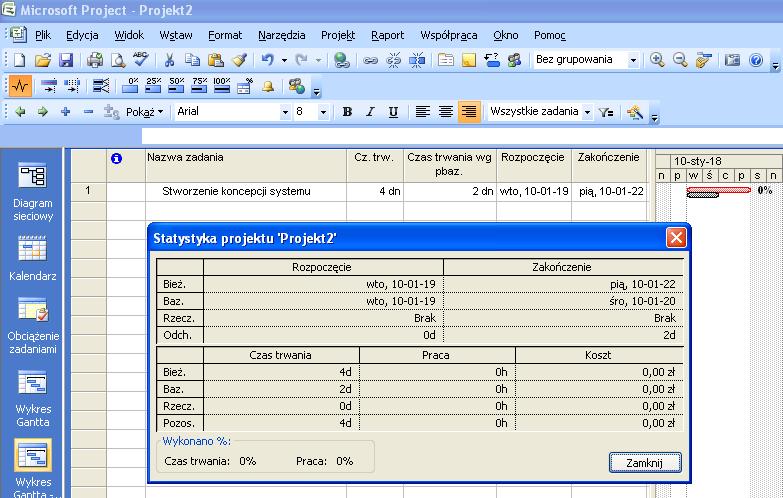
Task: Expand the Pokaż outline dropdown
Action: 144,112
